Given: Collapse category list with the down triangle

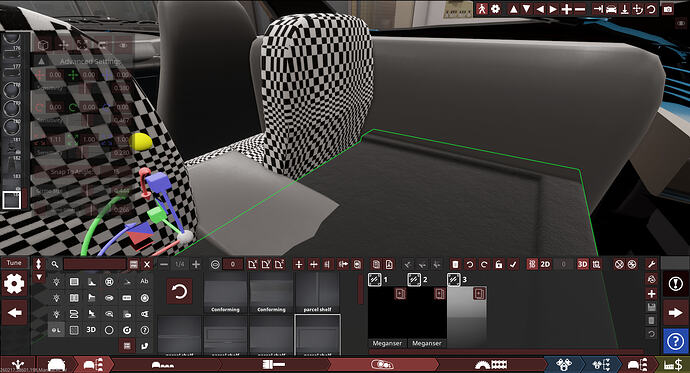Looking at the screenshot, I should point(39,277).
